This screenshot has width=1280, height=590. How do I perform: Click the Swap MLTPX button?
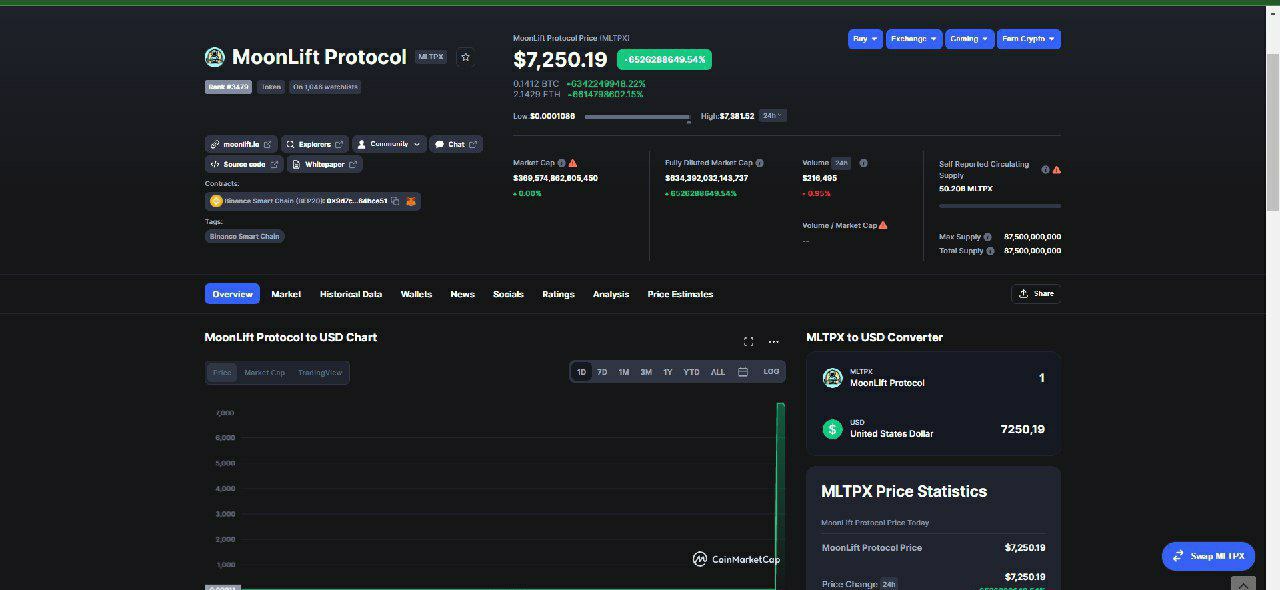click(x=1208, y=556)
